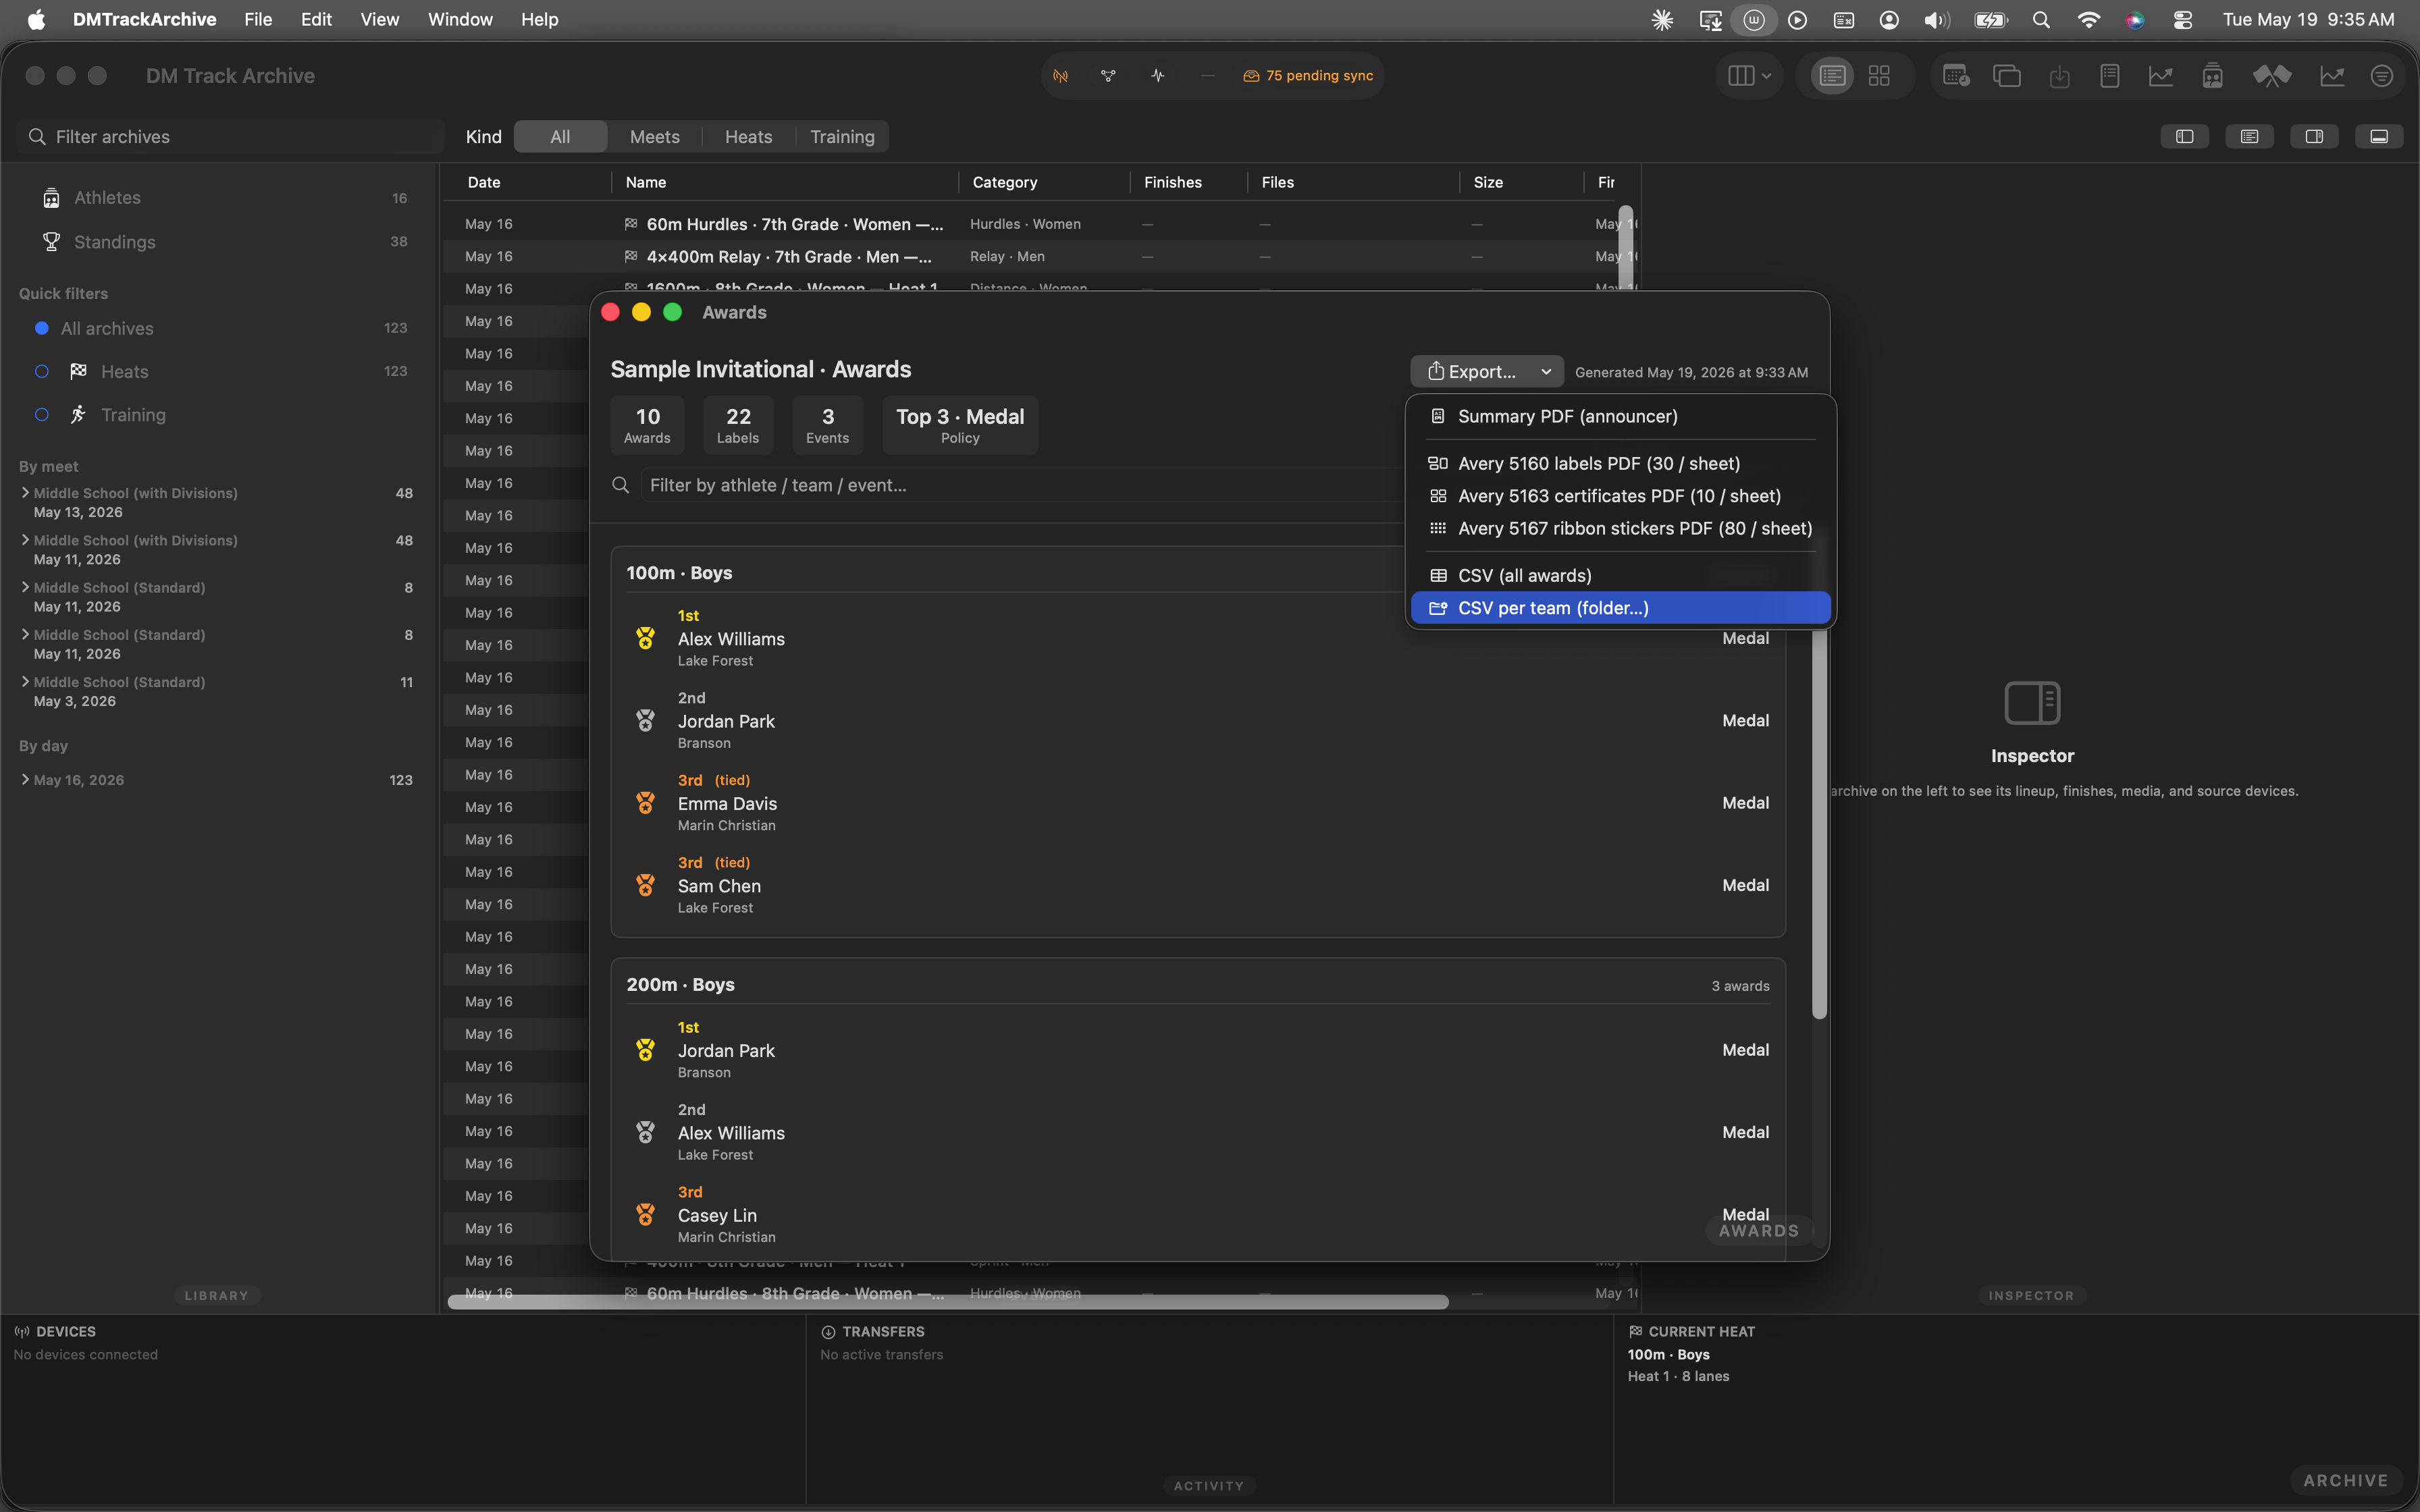Choose CSV (all awards) export option
Image resolution: width=2420 pixels, height=1512 pixels.
tap(1621, 575)
